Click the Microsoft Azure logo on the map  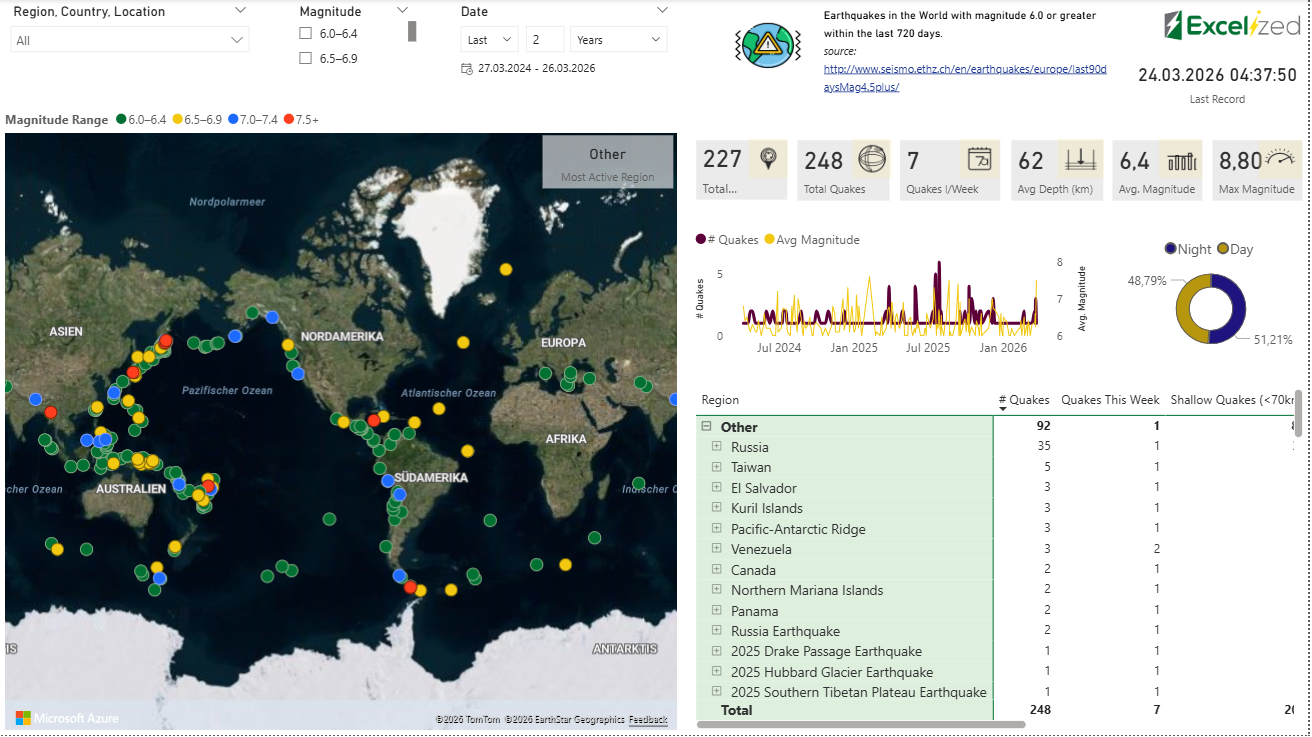[68, 718]
